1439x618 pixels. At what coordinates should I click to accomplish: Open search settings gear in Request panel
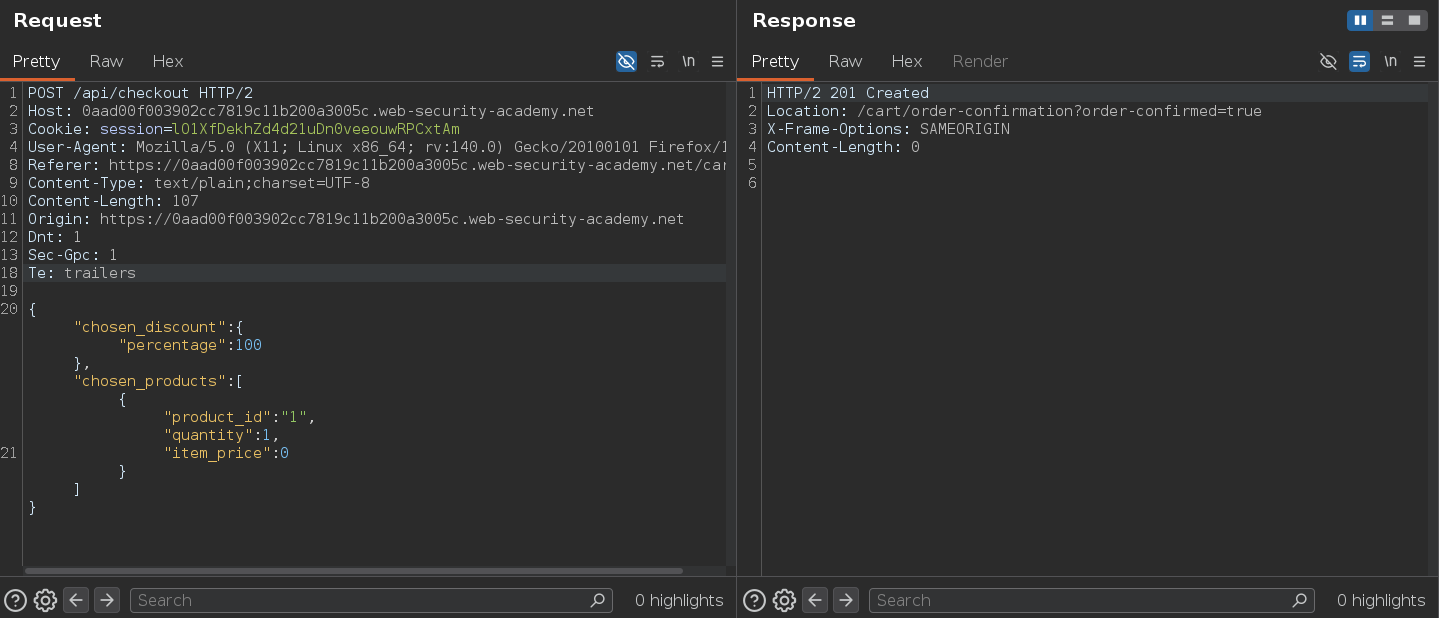click(45, 600)
